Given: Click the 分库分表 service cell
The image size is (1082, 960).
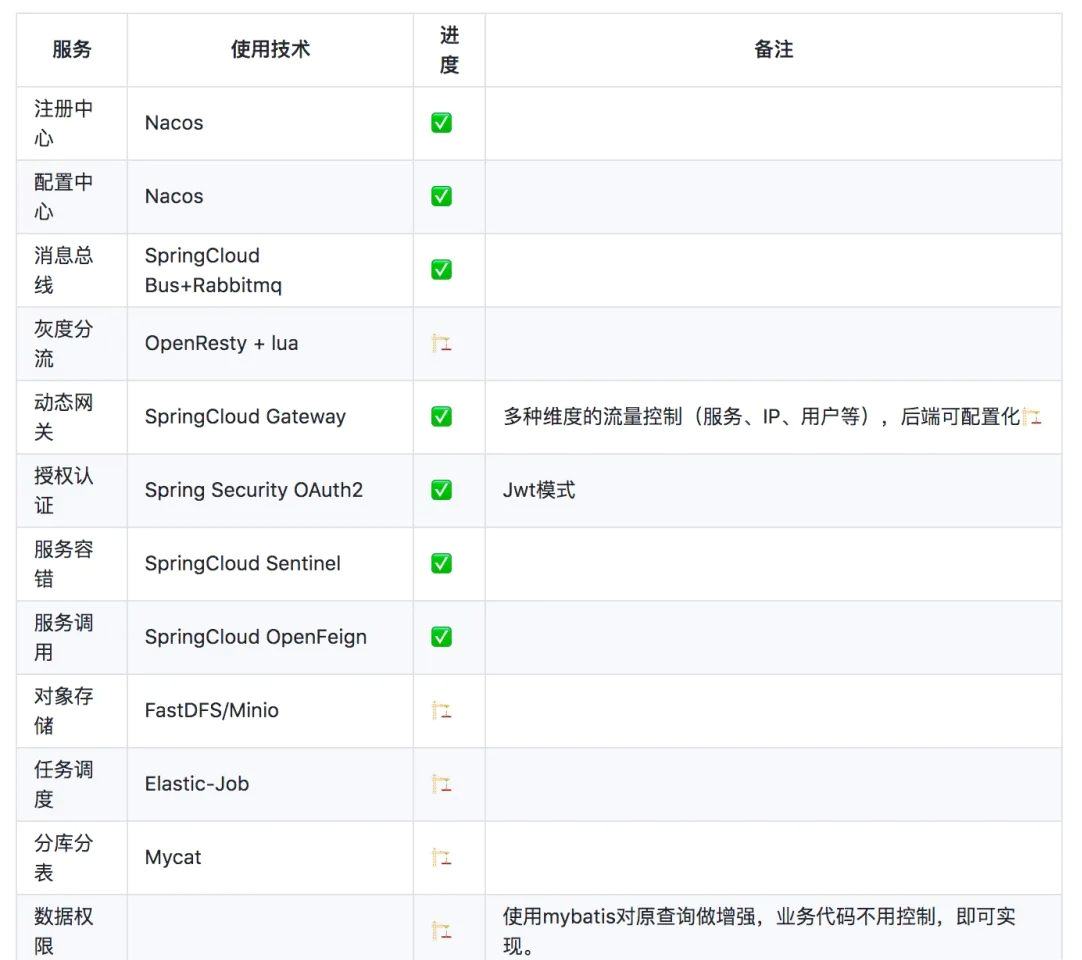Looking at the screenshot, I should pos(72,858).
